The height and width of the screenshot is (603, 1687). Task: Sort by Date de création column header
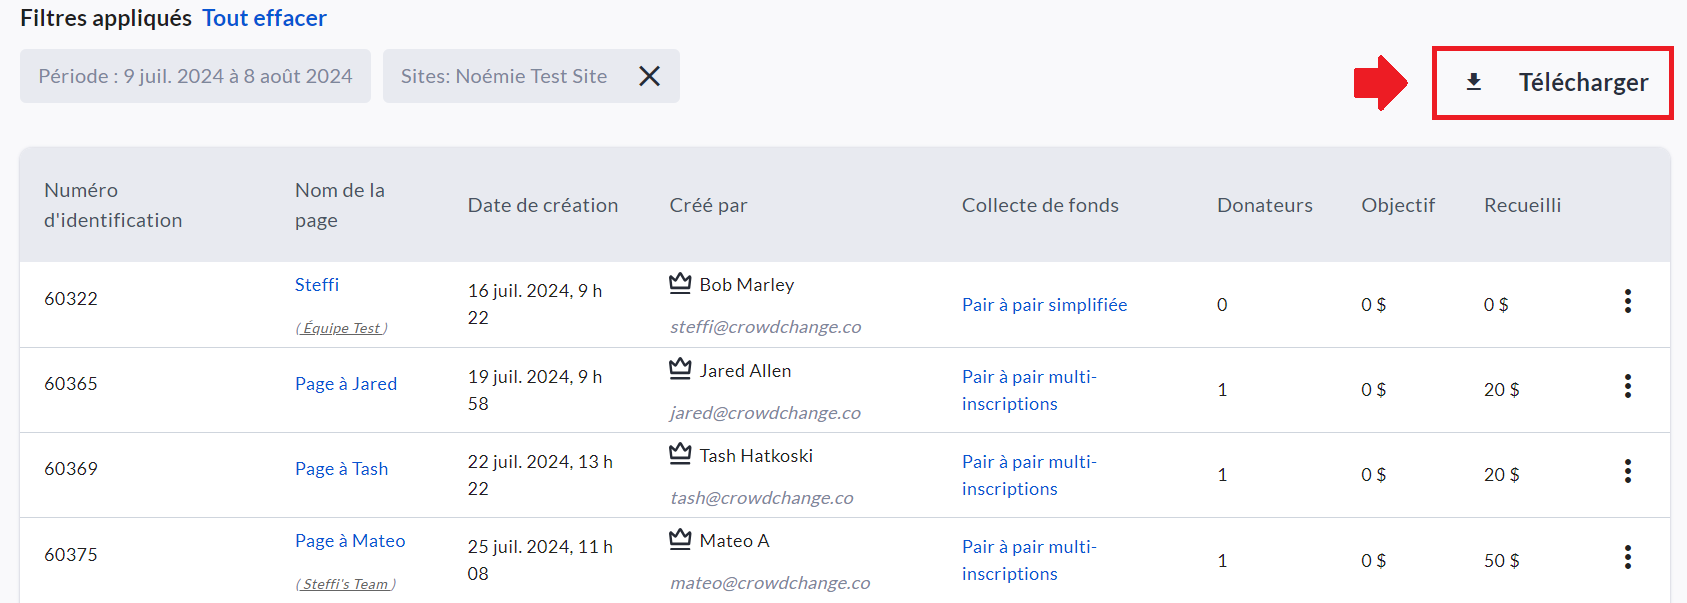tap(542, 205)
